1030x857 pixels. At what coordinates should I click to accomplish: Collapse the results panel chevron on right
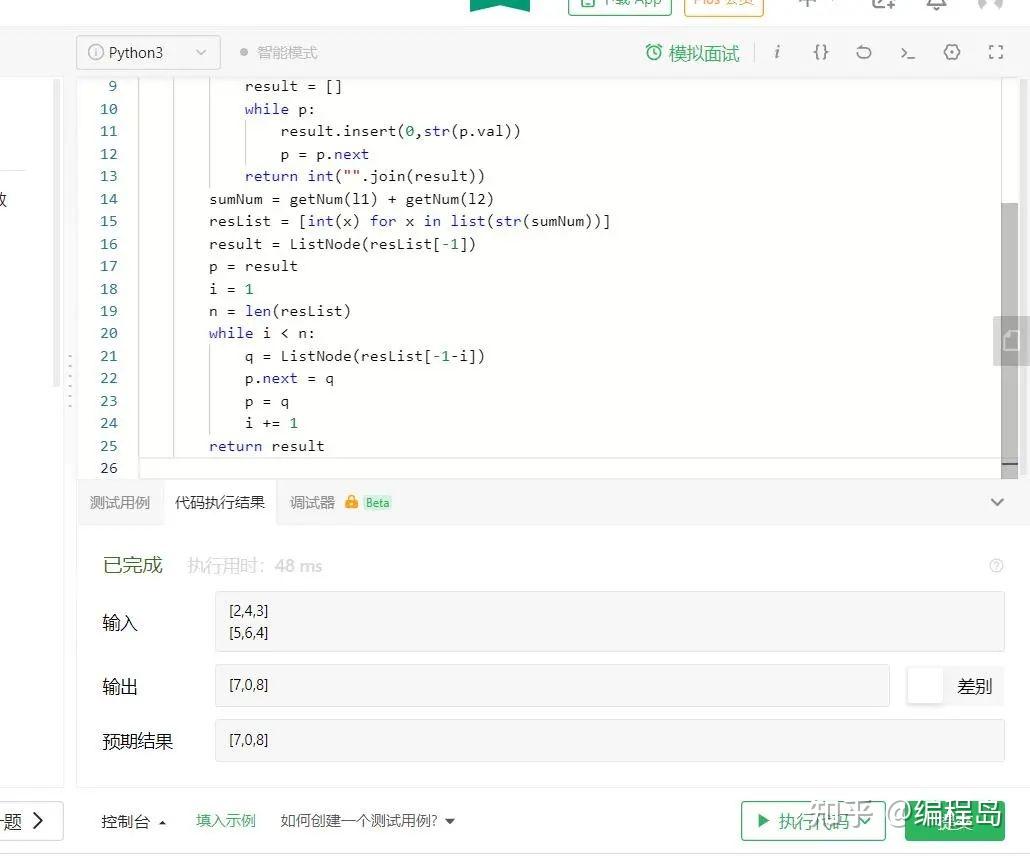996,503
